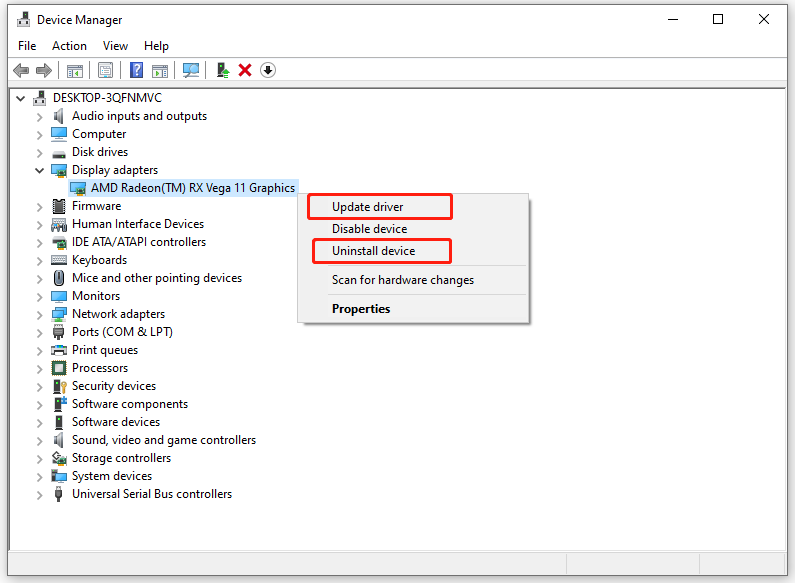Click the DESKTOP-3QFNMVC root label
Screen dimensions: 795x583
click(x=107, y=98)
